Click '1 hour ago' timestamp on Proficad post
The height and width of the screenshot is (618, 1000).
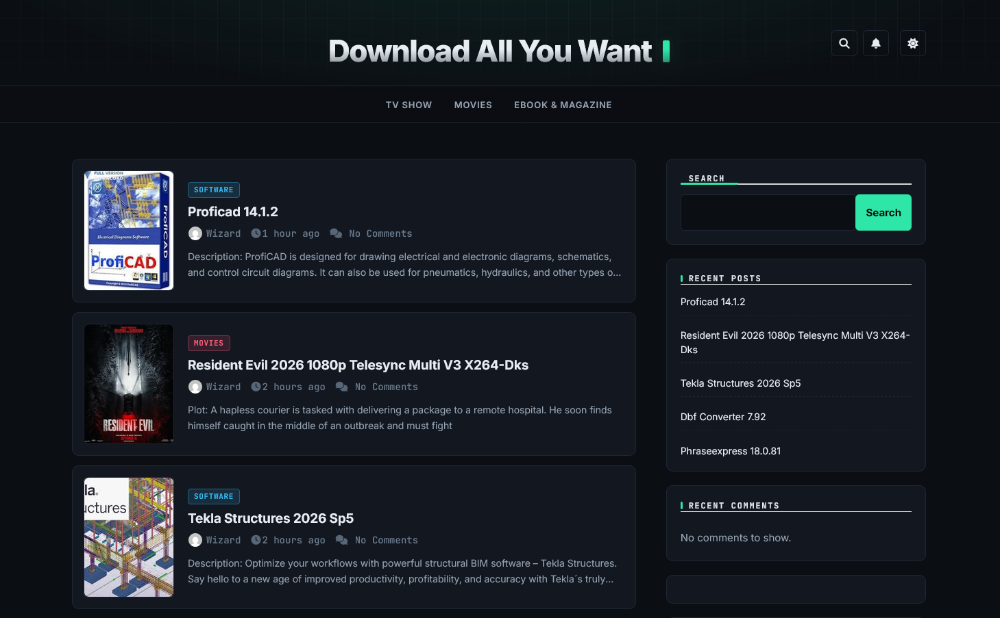(x=291, y=233)
